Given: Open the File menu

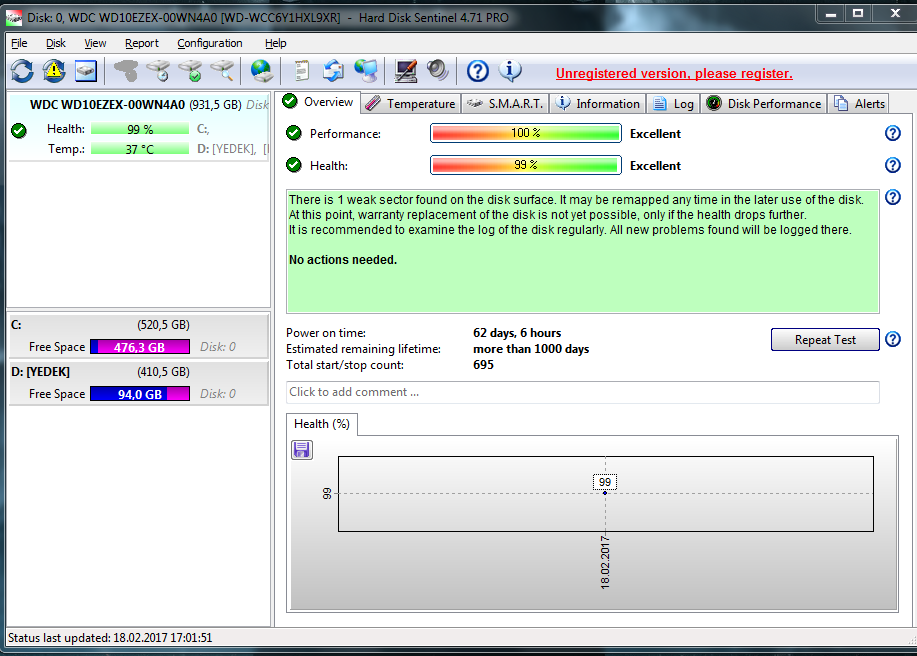Looking at the screenshot, I should pos(19,43).
